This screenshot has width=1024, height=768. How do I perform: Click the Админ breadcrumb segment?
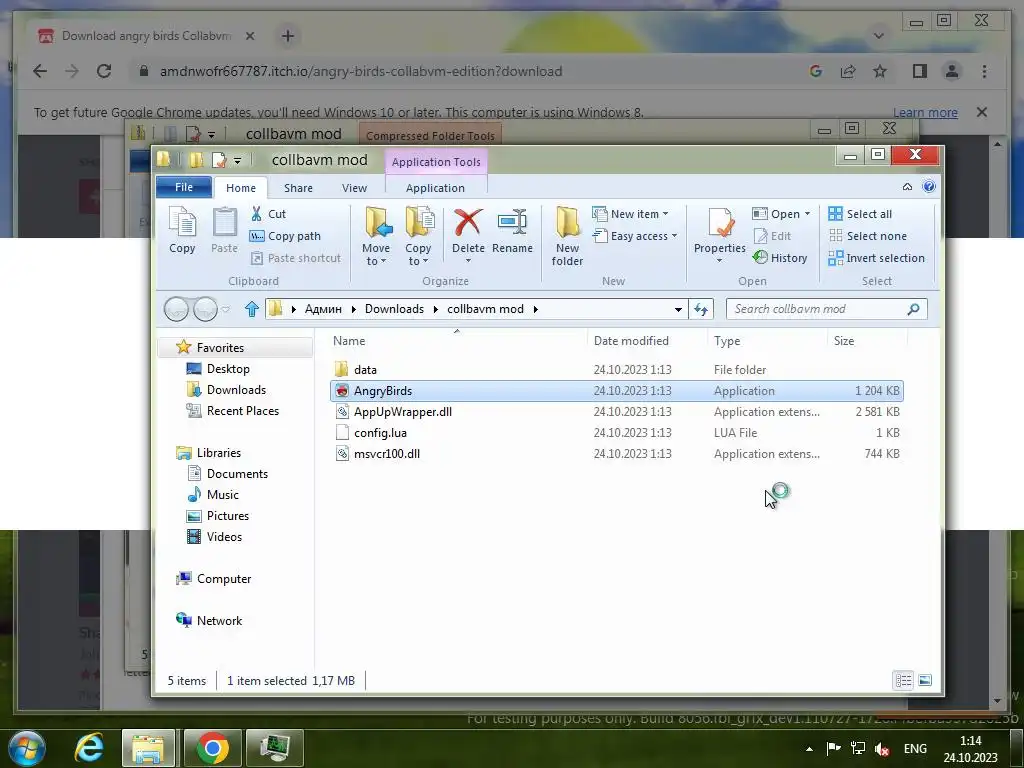point(323,309)
